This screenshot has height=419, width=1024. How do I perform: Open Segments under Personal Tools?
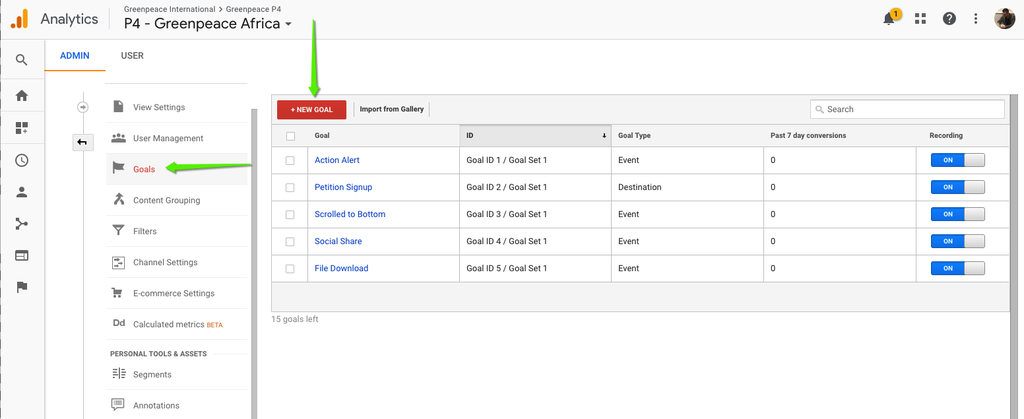152,375
